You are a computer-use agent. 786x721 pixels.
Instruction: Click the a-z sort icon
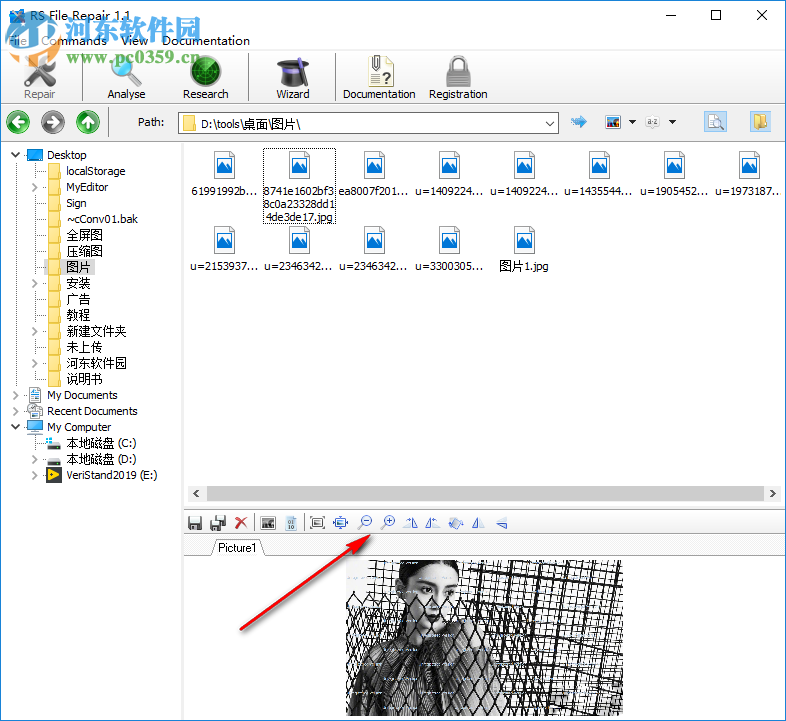click(652, 122)
